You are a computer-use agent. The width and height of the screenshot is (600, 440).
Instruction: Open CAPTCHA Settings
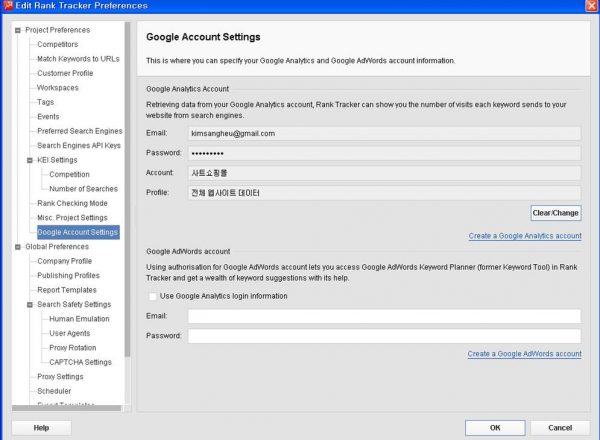click(80, 362)
